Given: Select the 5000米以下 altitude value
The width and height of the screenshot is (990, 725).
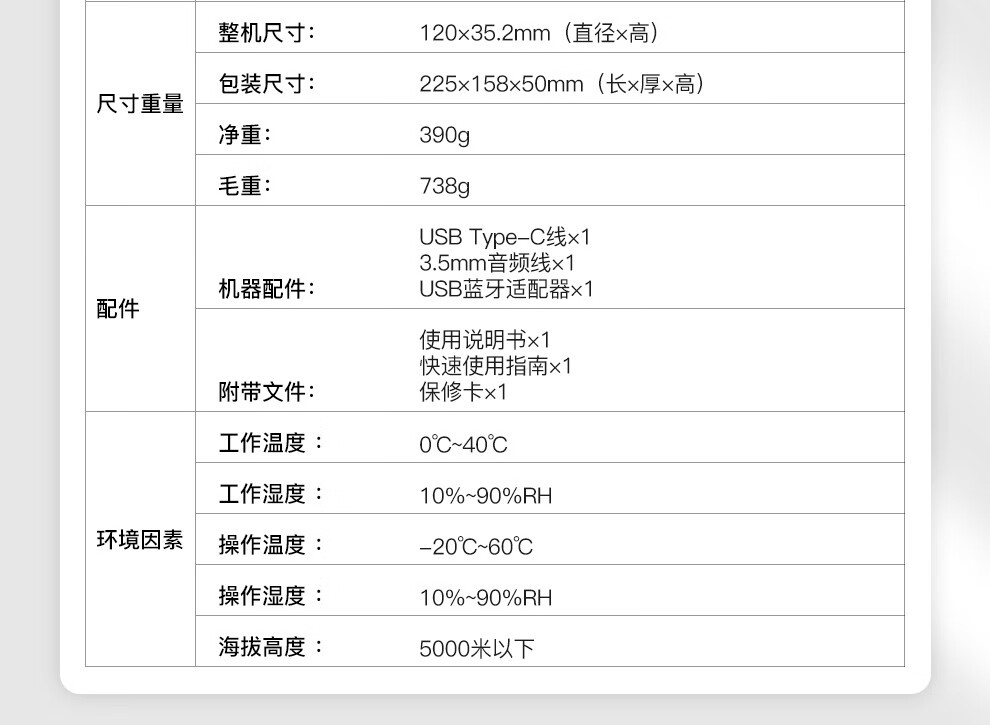Looking at the screenshot, I should (x=476, y=649).
